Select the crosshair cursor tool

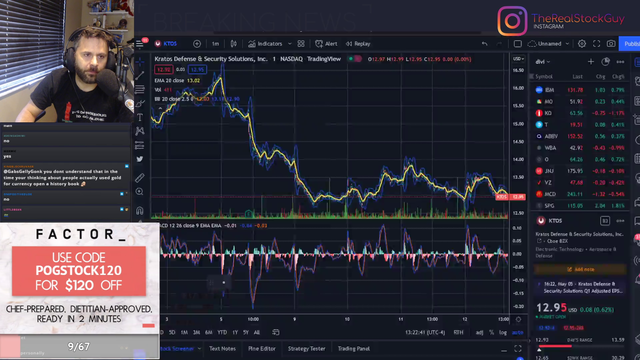140,62
